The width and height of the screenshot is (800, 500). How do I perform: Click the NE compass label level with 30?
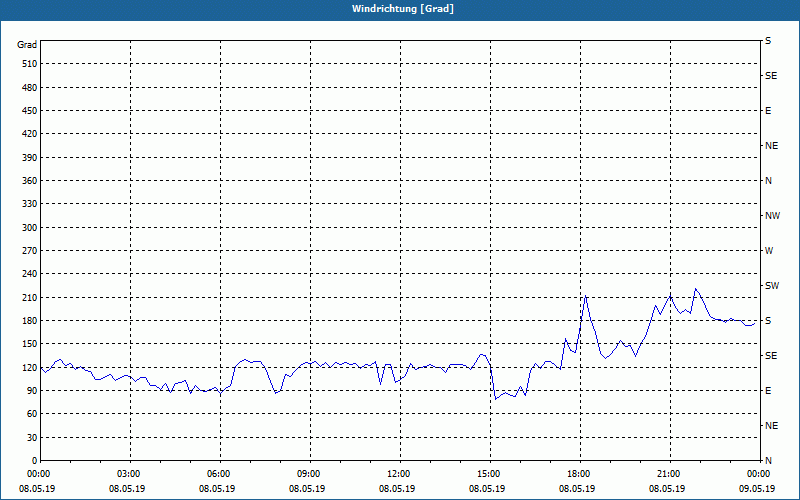point(772,426)
